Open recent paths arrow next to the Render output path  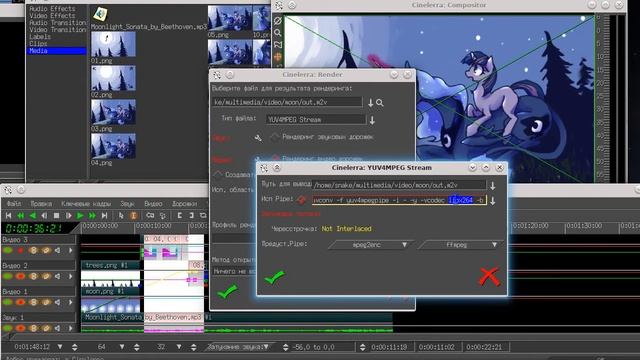click(370, 102)
